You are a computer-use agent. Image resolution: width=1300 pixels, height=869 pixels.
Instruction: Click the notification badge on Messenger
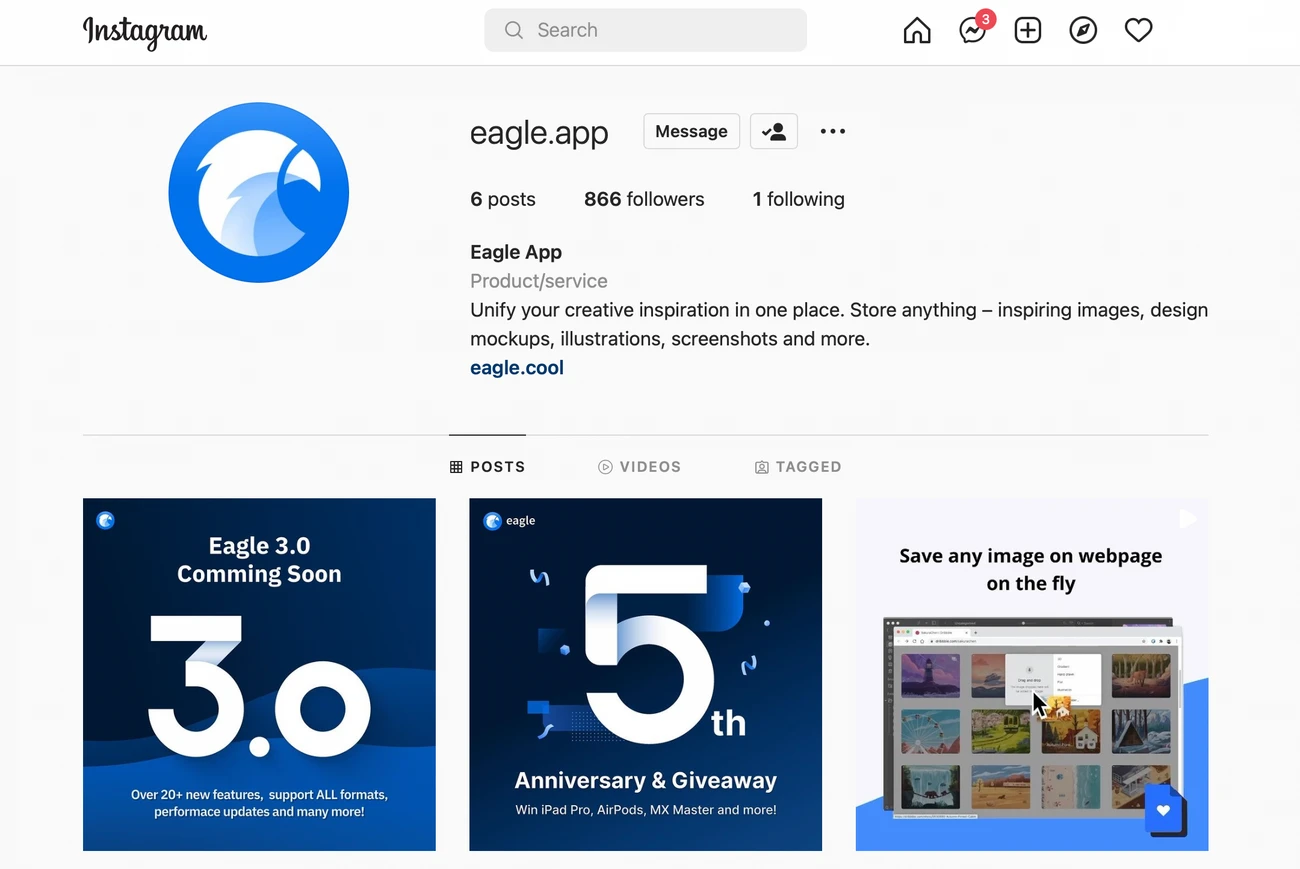click(985, 18)
